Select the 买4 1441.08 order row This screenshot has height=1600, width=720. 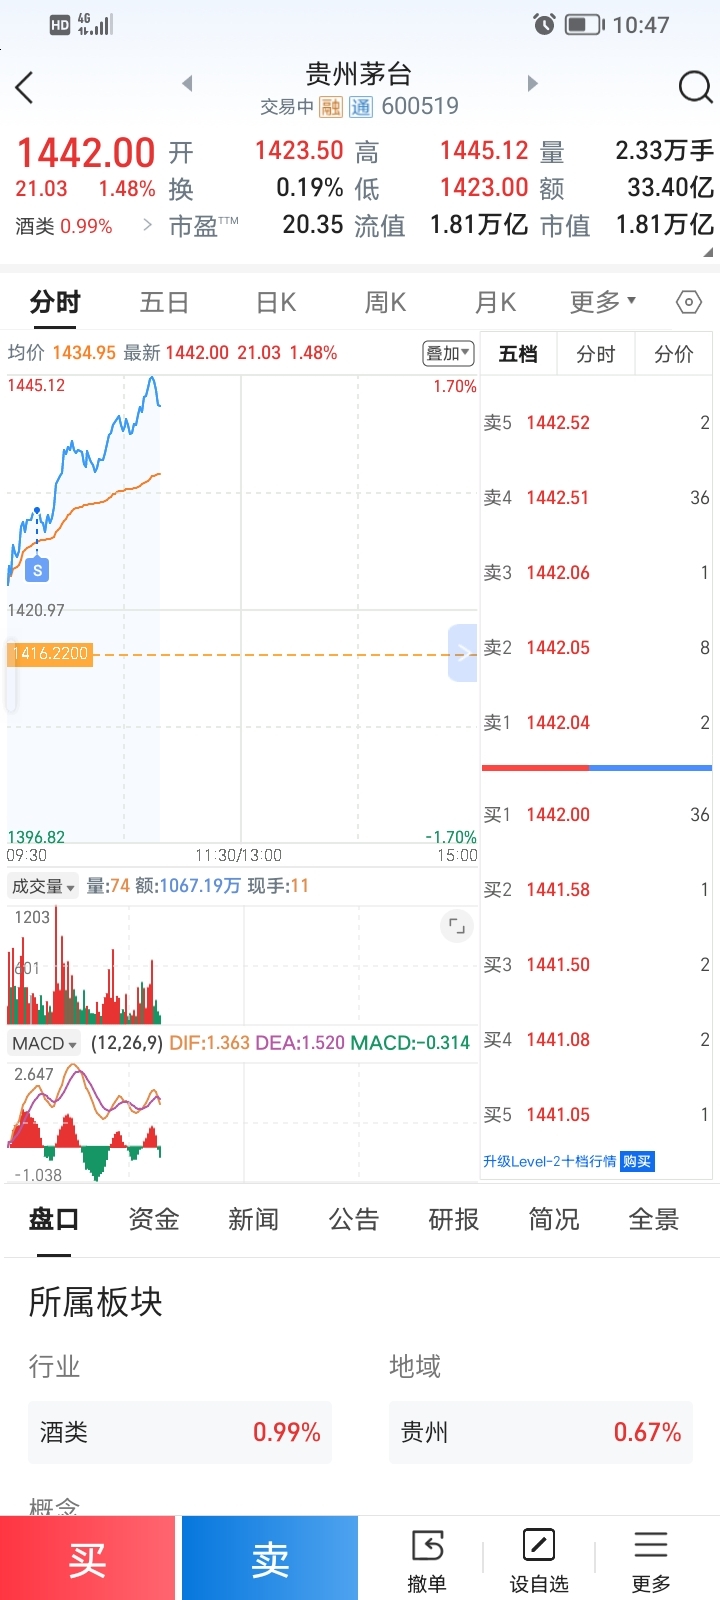tap(596, 1040)
